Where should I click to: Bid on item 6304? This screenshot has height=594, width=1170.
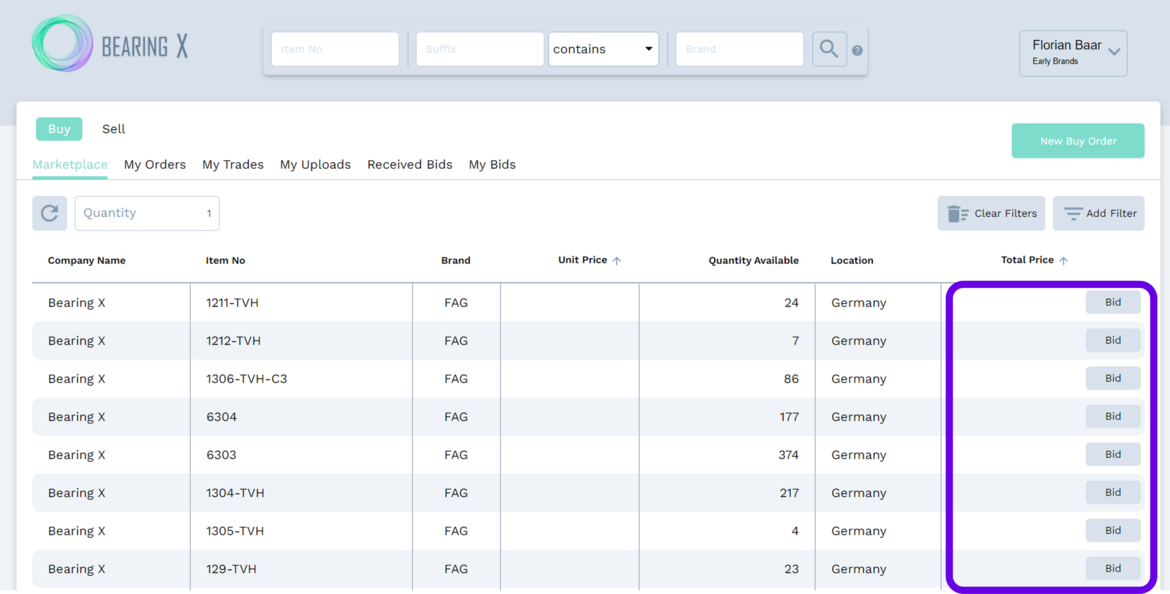coord(1113,416)
